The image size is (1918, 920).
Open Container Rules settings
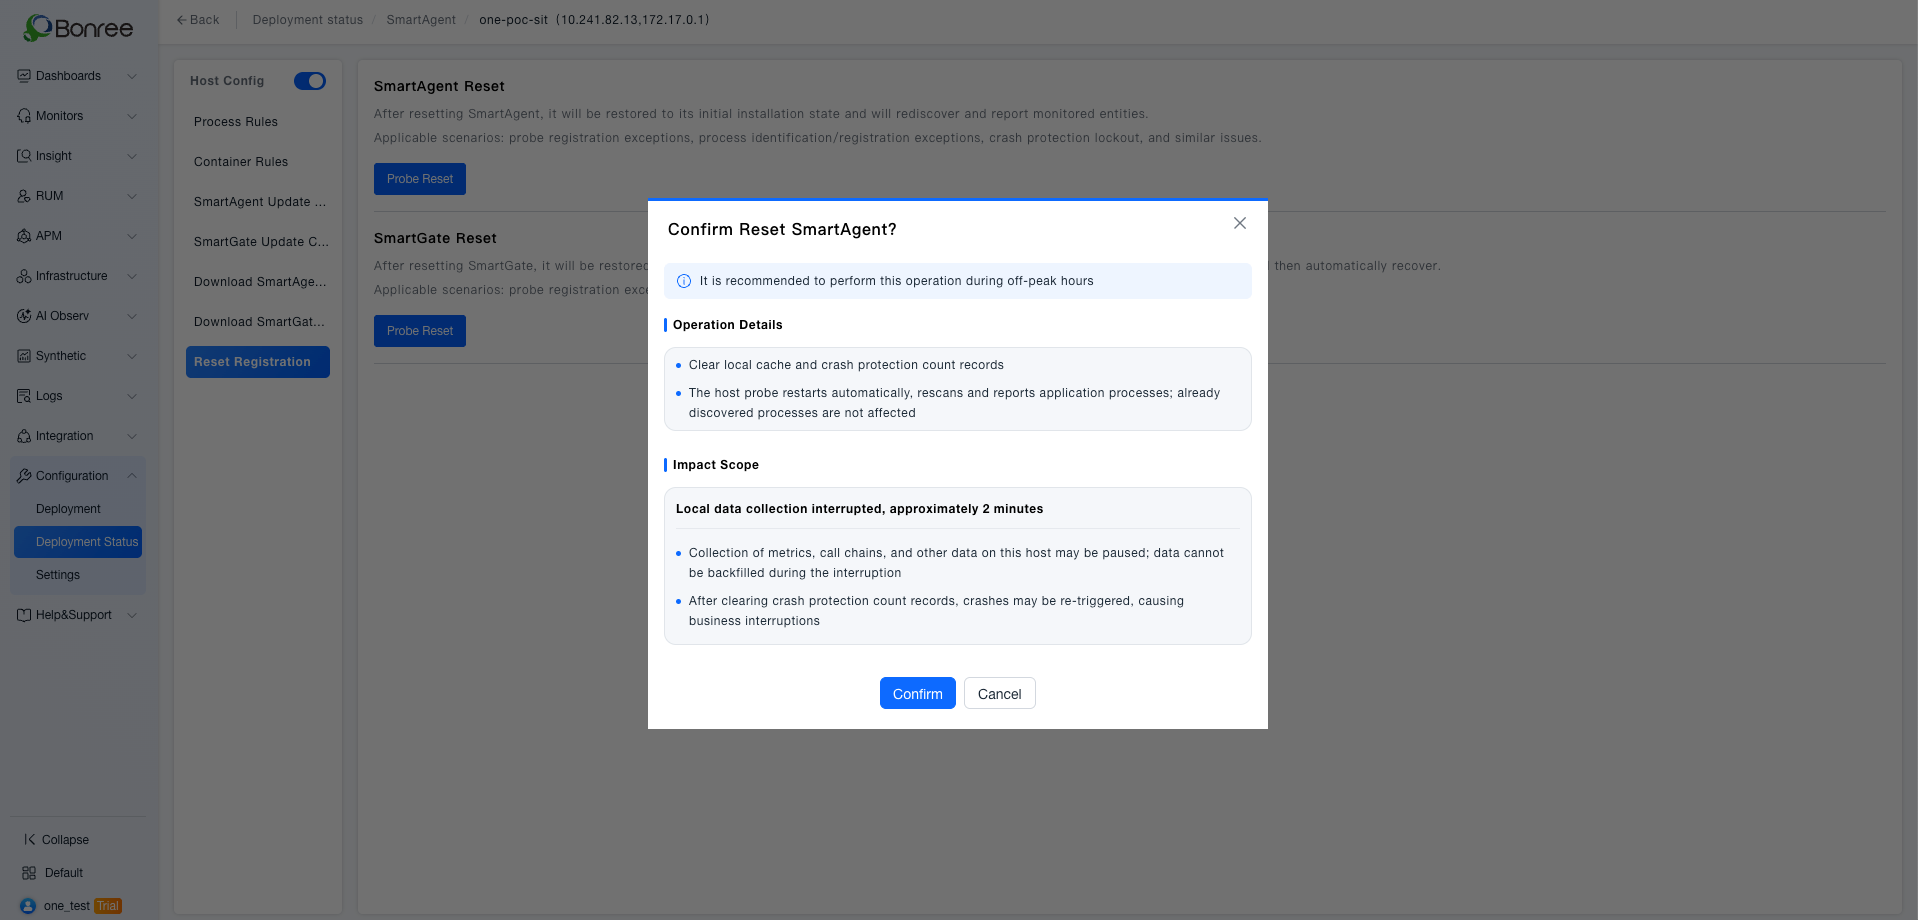258,162
